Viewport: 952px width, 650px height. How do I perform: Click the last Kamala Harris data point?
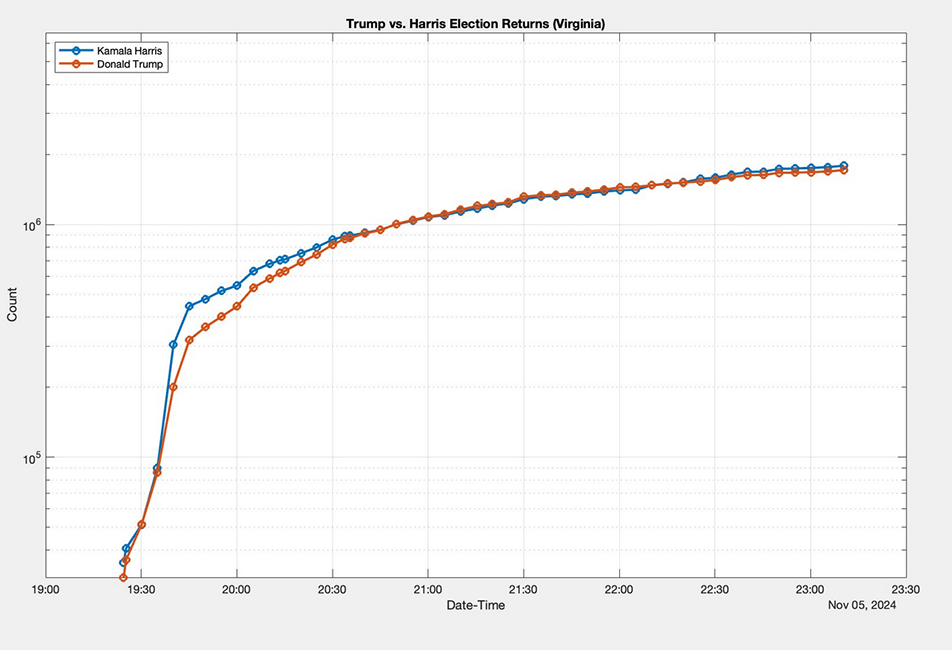pos(843,166)
